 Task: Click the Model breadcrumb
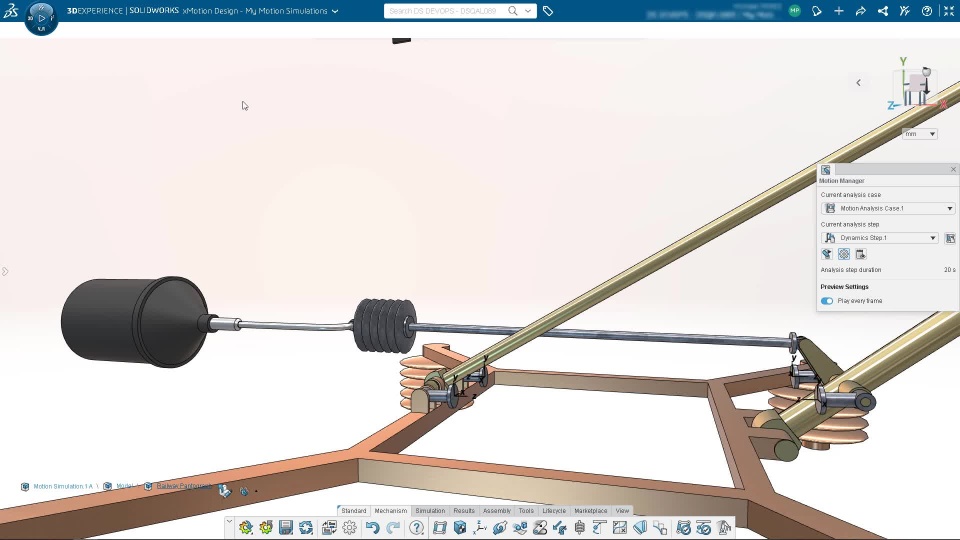pos(124,486)
